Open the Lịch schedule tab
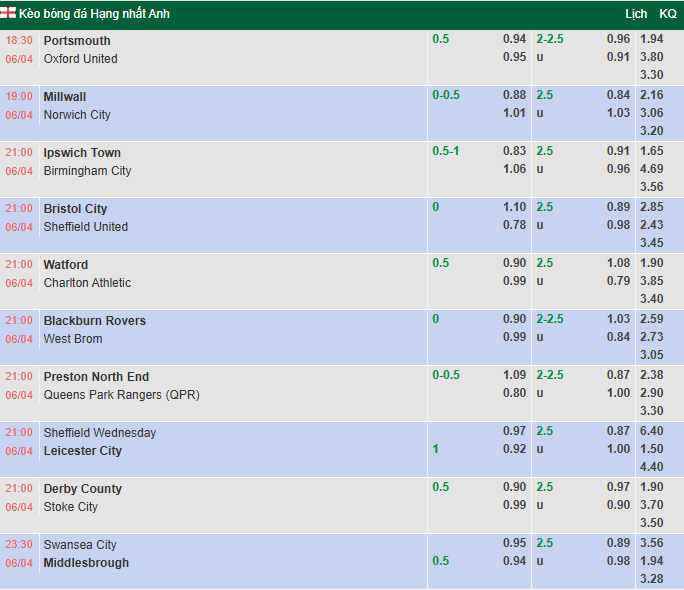The image size is (684, 590). point(636,14)
